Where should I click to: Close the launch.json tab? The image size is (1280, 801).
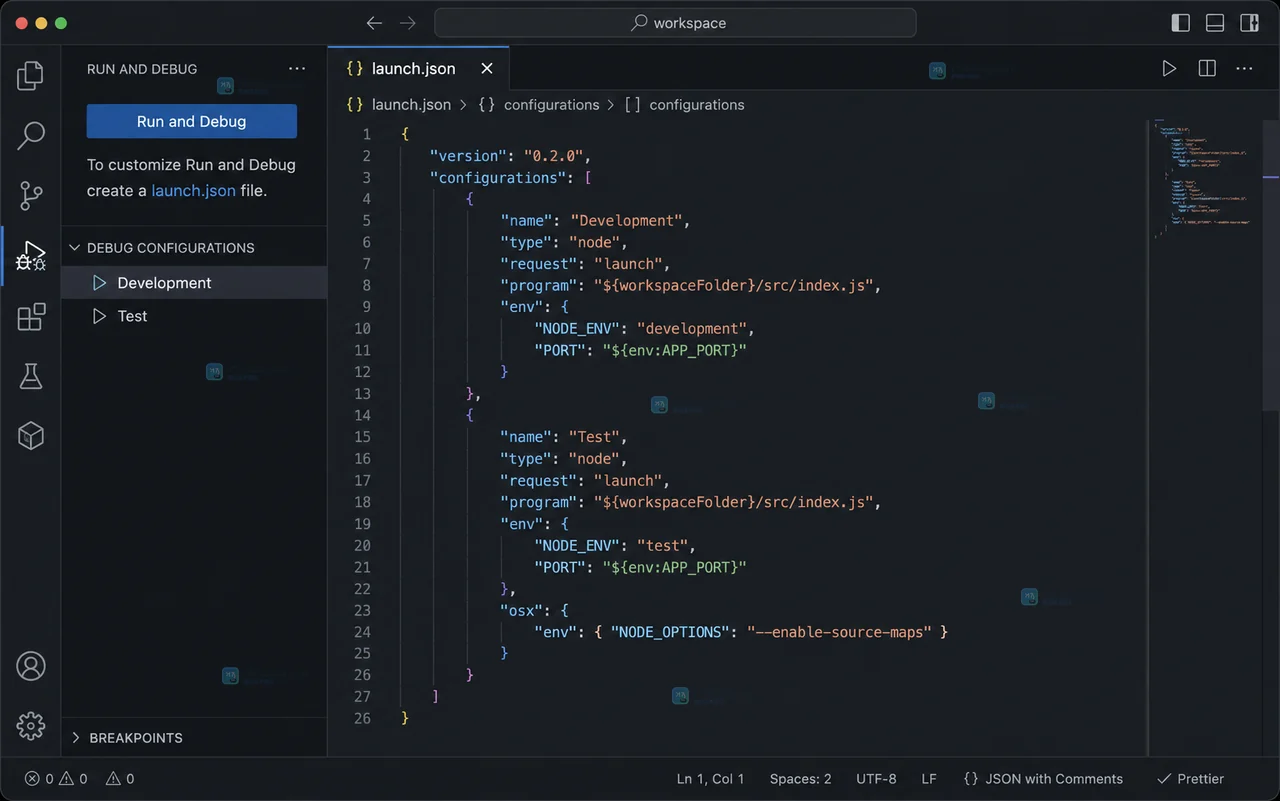(487, 68)
